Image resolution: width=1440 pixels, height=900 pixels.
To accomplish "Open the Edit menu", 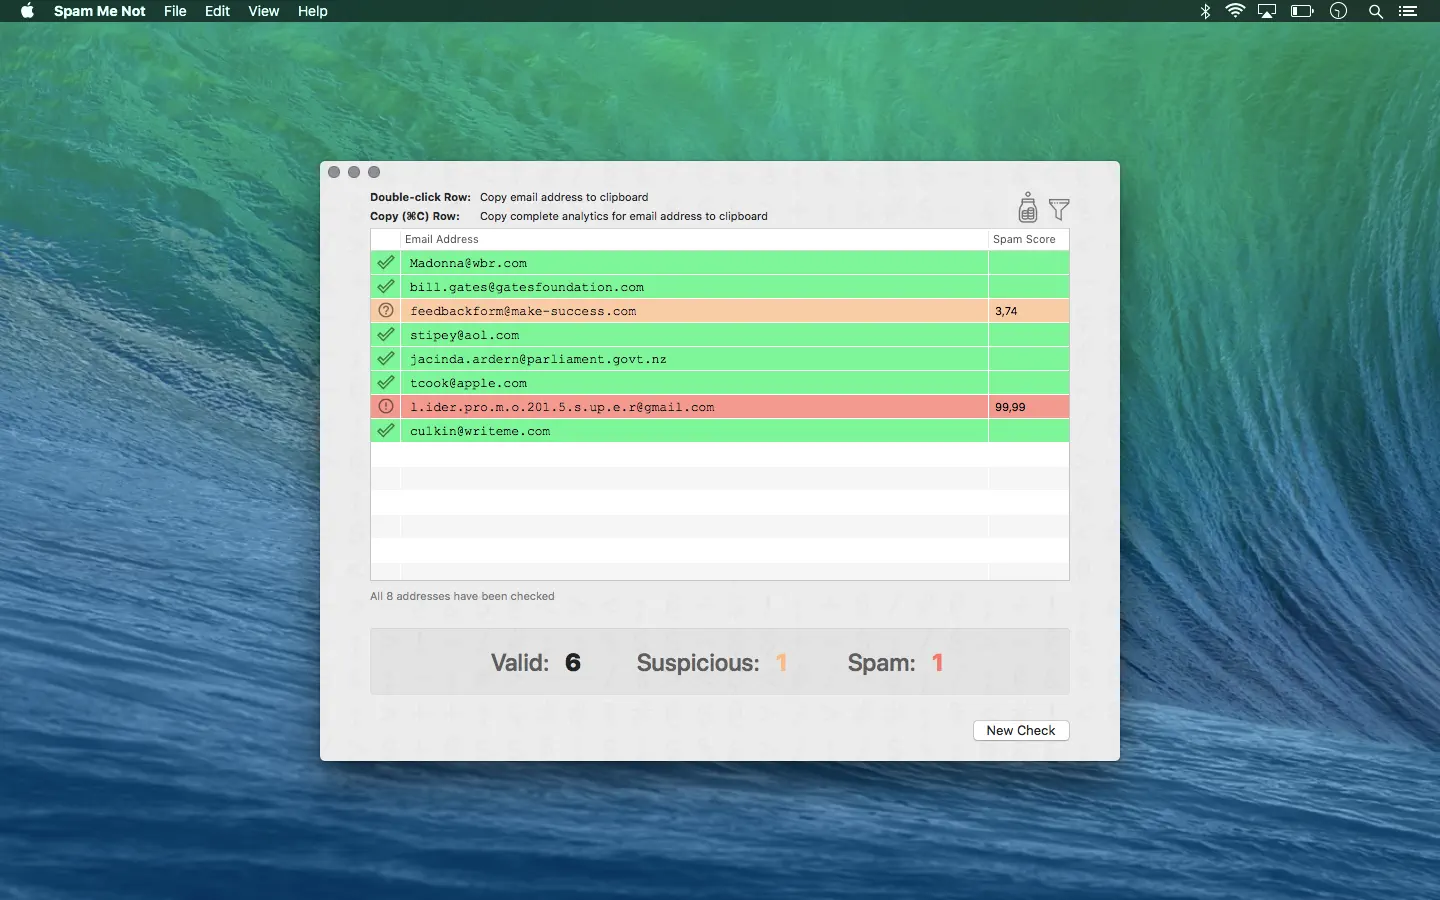I will click(217, 11).
